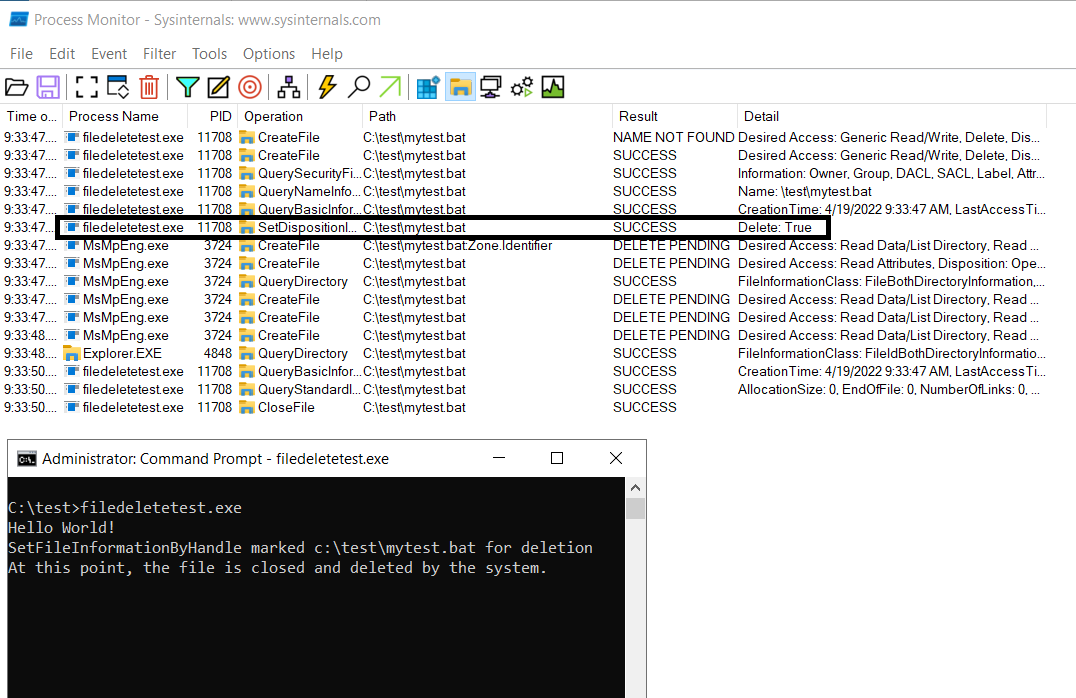Screen dimensions: 1076x698
Task: Click the green Jump To arrow icon
Action: pyautogui.click(x=390, y=87)
